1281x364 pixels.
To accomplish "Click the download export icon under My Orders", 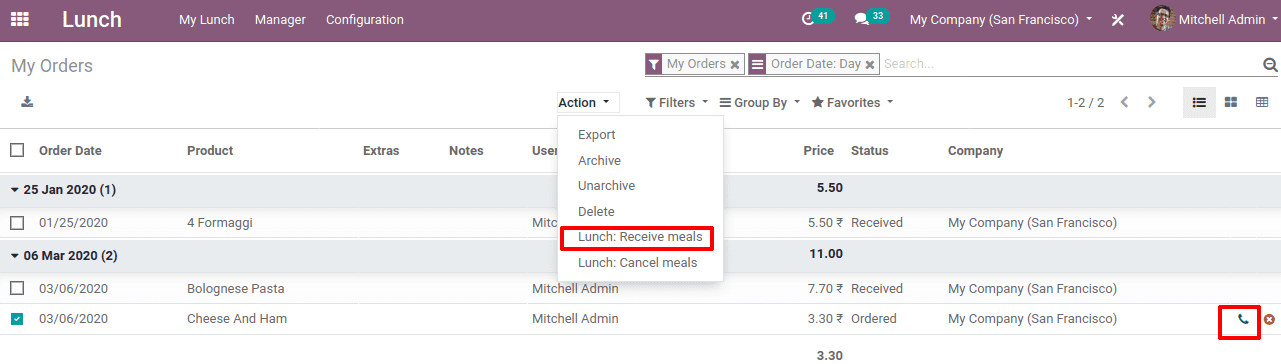I will tap(27, 102).
